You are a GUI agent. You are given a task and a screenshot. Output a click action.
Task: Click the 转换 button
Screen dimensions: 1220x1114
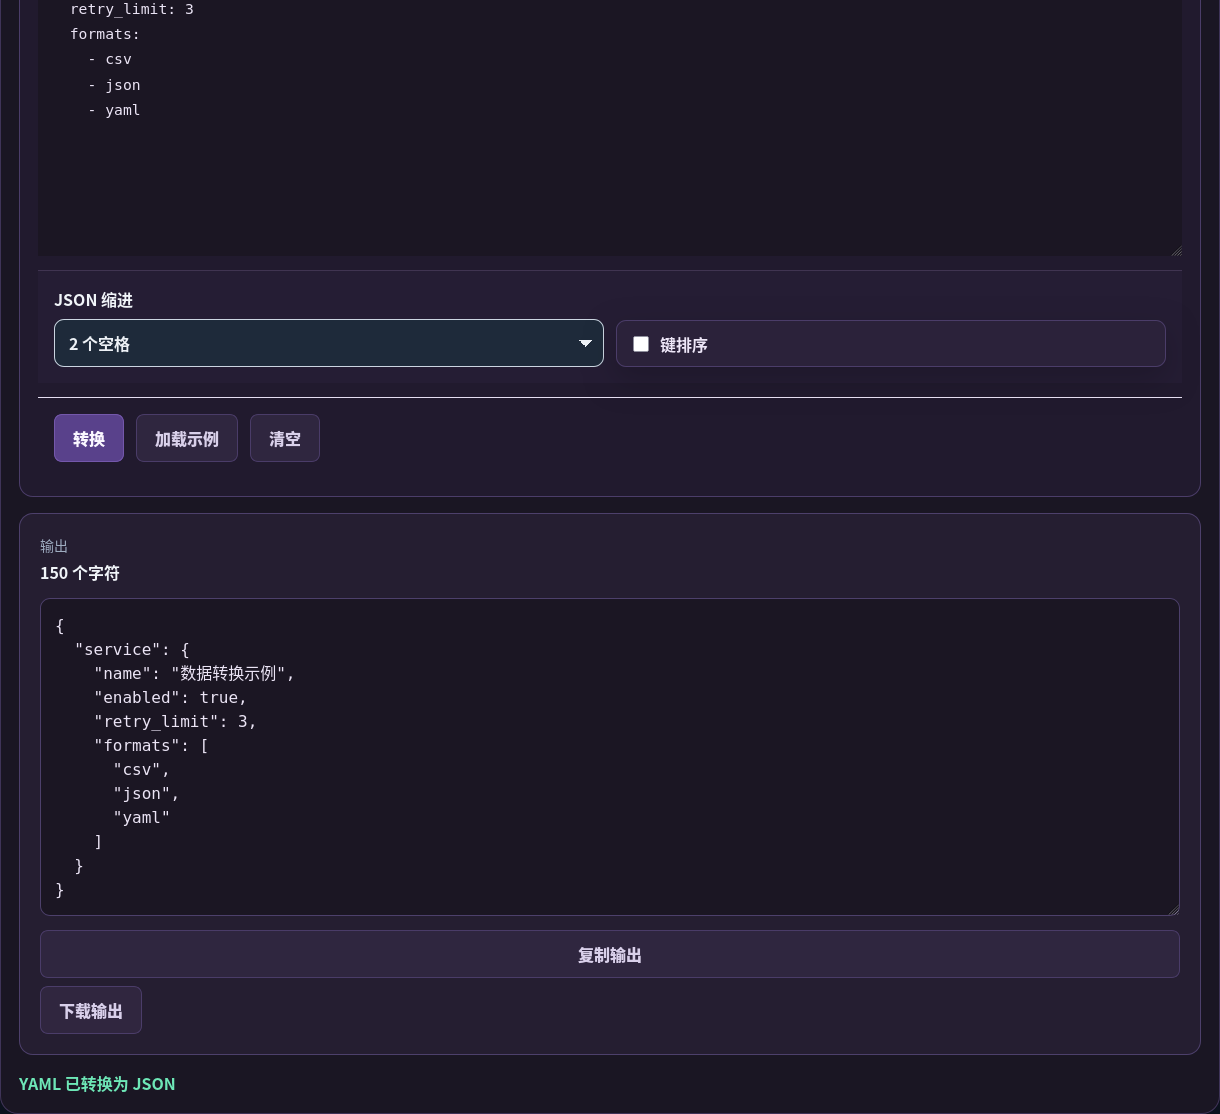(x=89, y=438)
